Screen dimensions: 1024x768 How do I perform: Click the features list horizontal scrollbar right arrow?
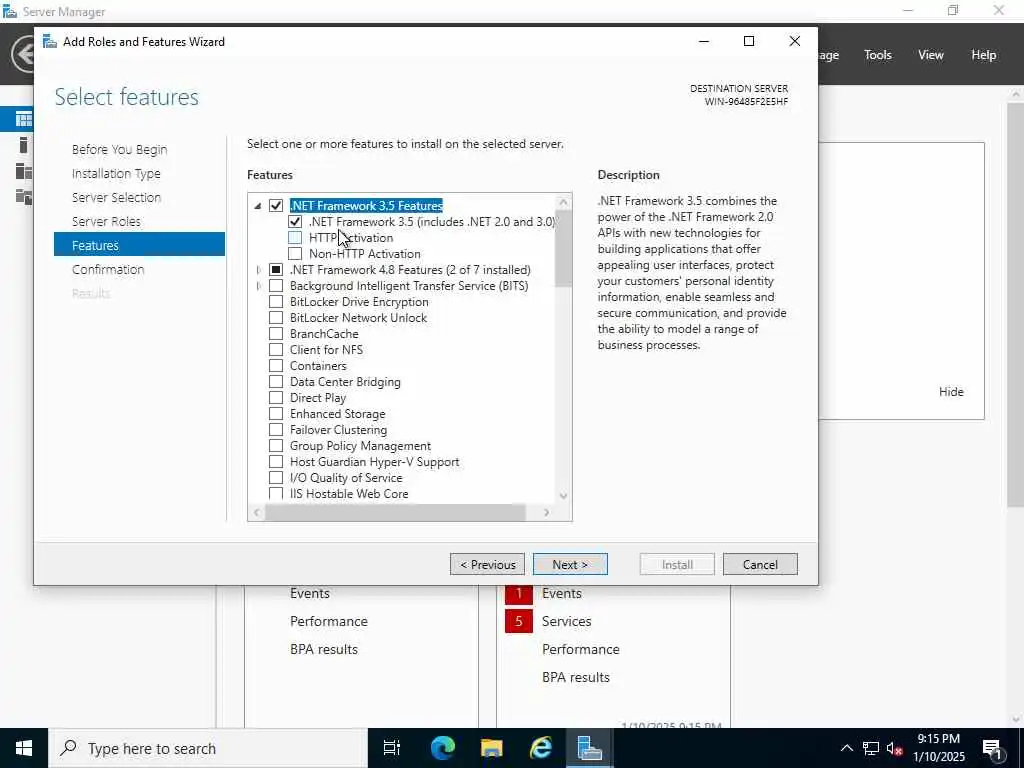[x=547, y=513]
